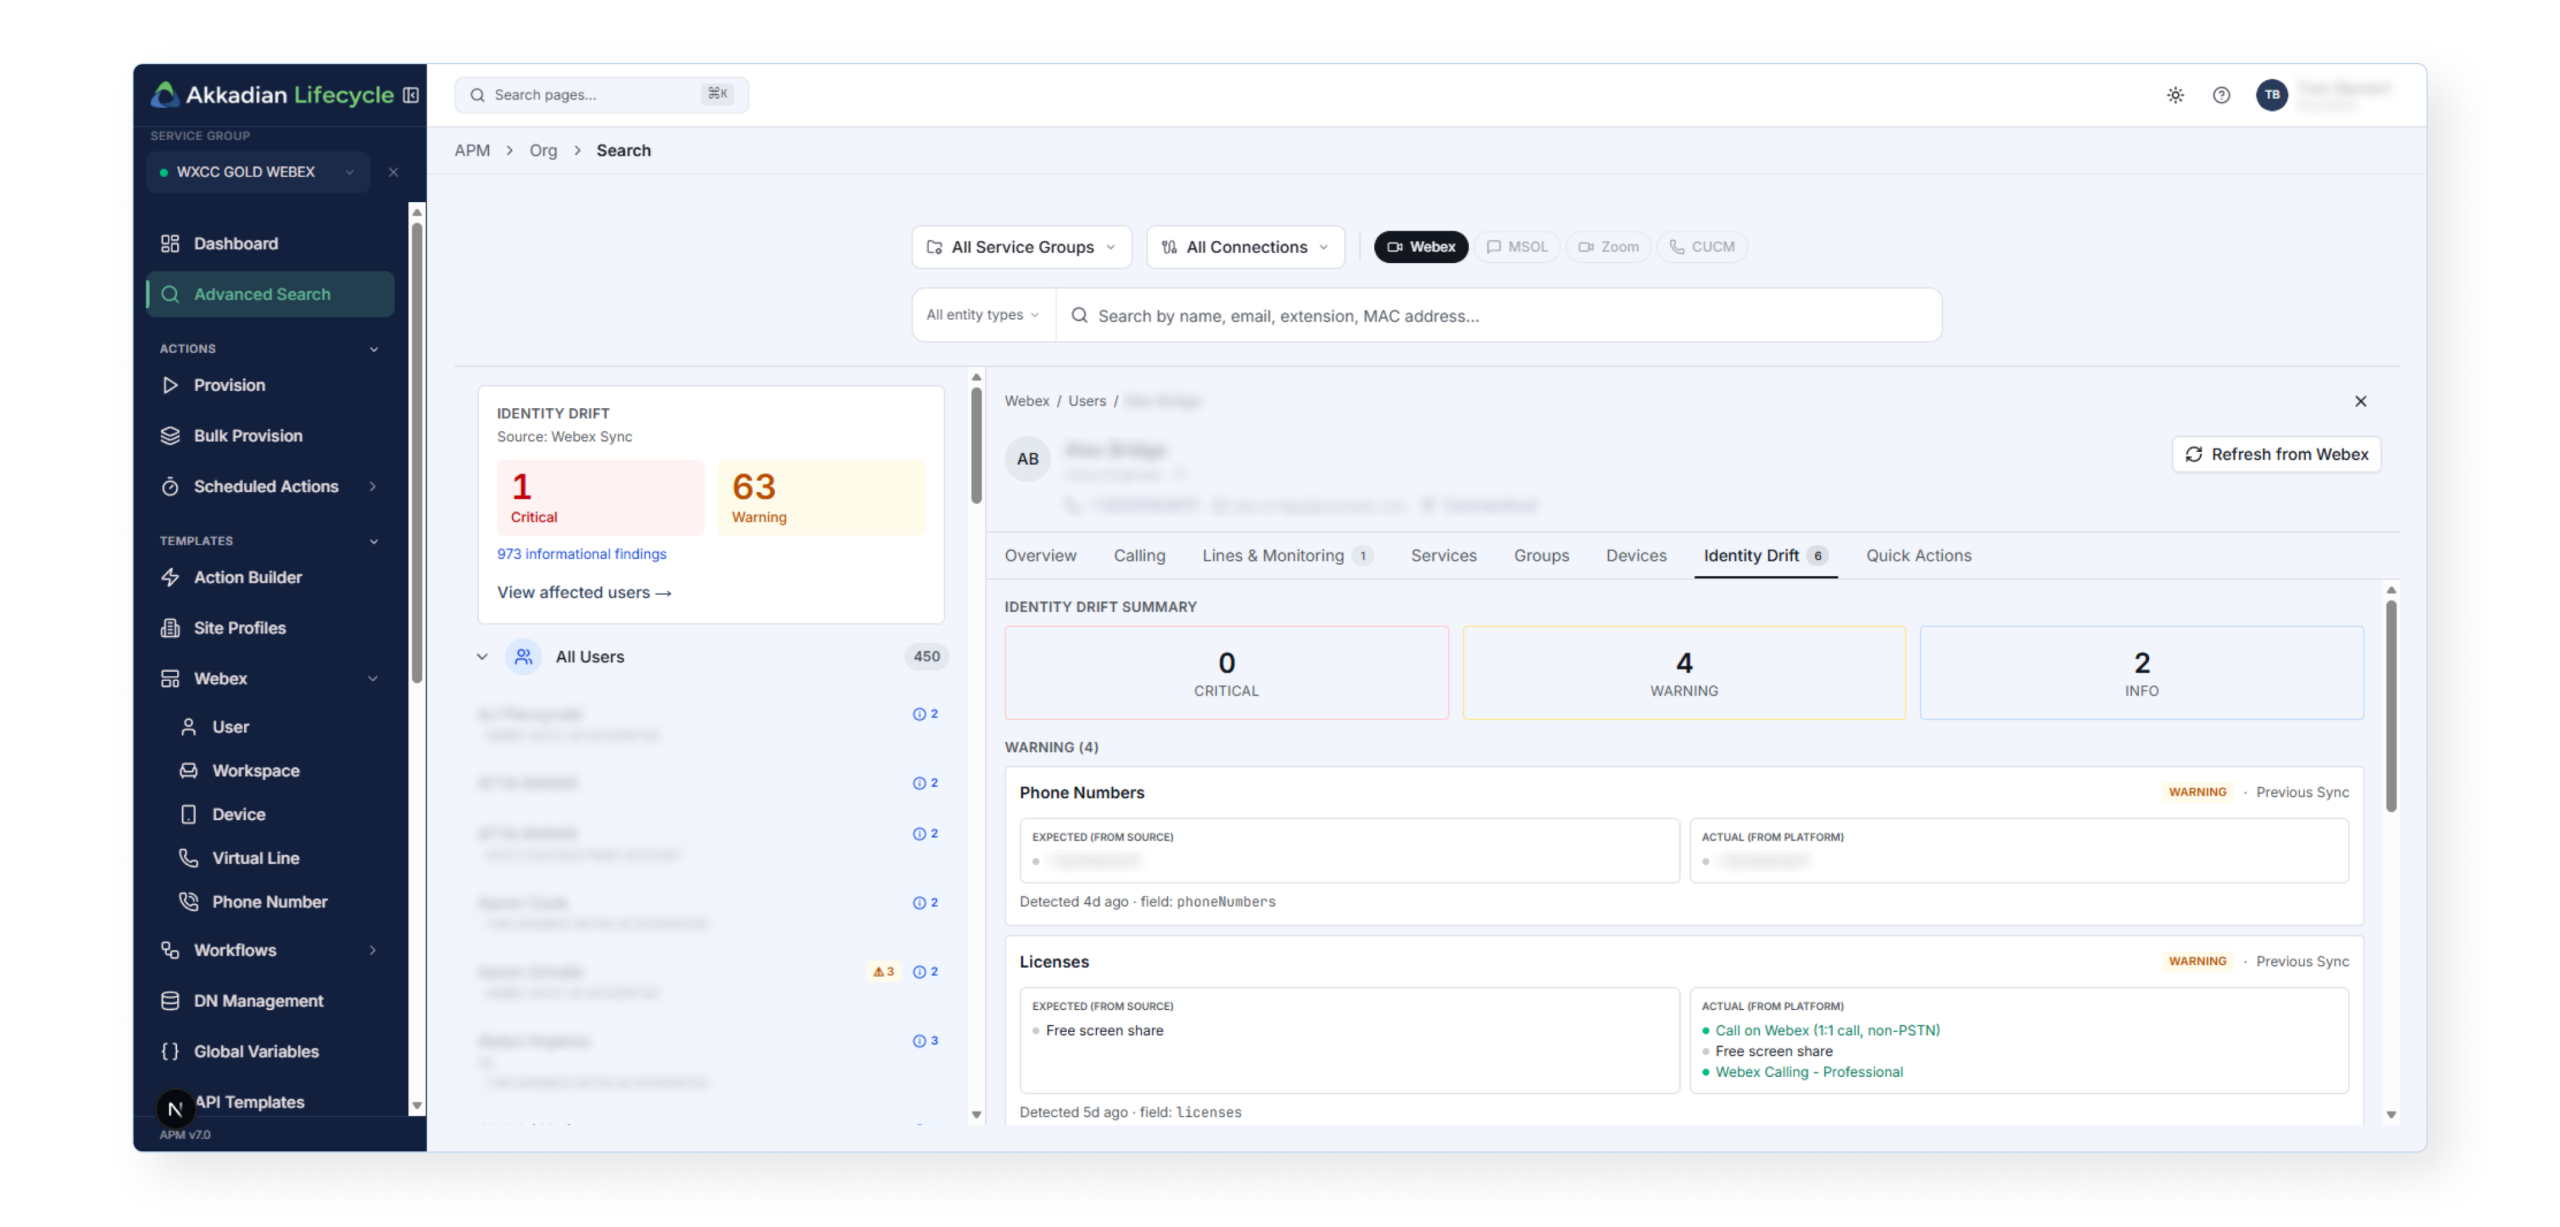Click Org in breadcrumb

(543, 150)
